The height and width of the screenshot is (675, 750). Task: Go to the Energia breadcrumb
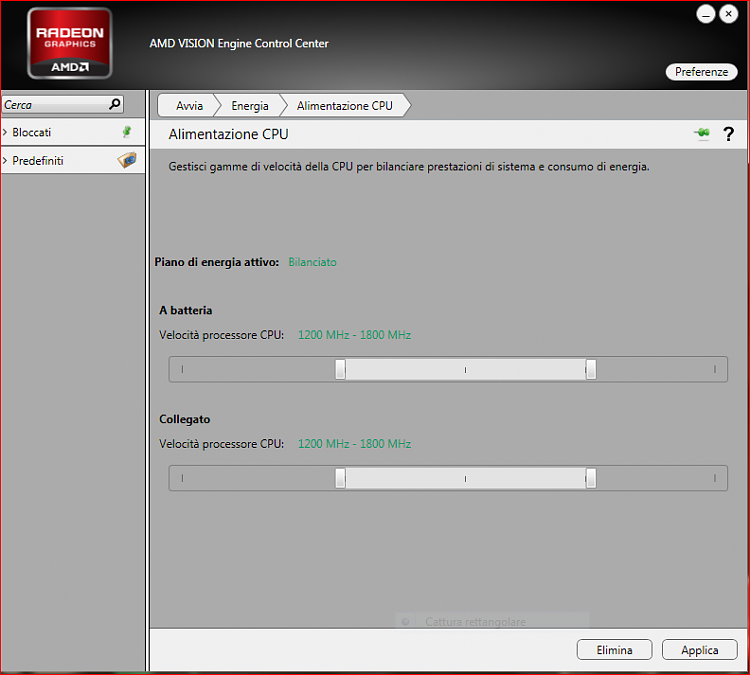click(250, 106)
